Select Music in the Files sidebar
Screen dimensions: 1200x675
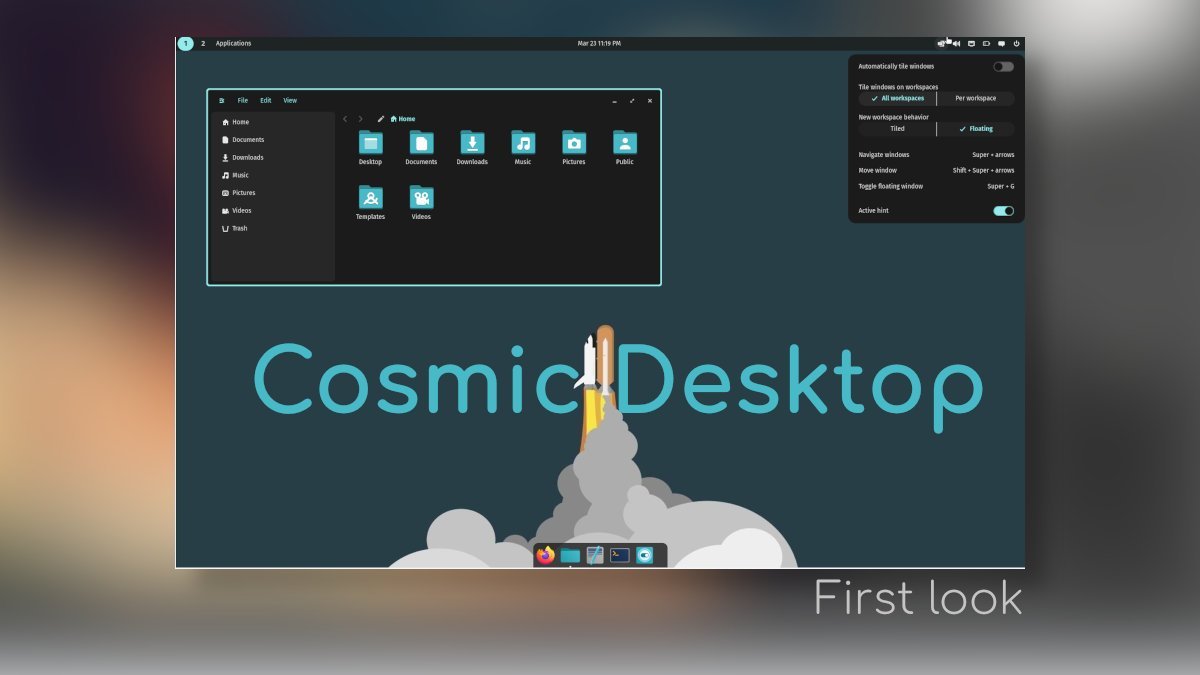[x=273, y=175]
